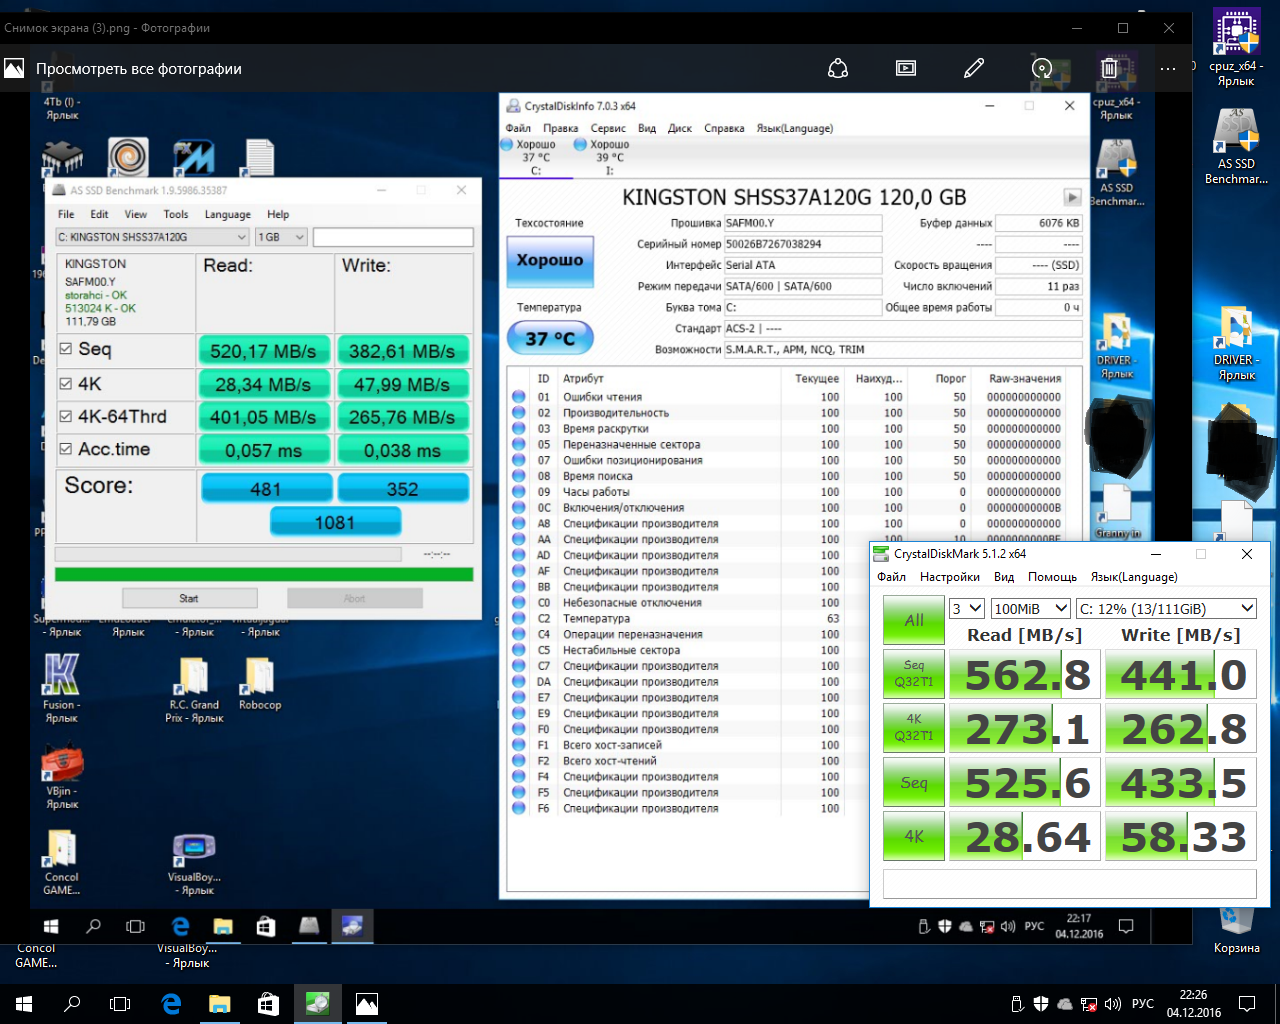The image size is (1280, 1024).
Task: Click the status orb for 01 Ошибки чтения
Action: 519,397
